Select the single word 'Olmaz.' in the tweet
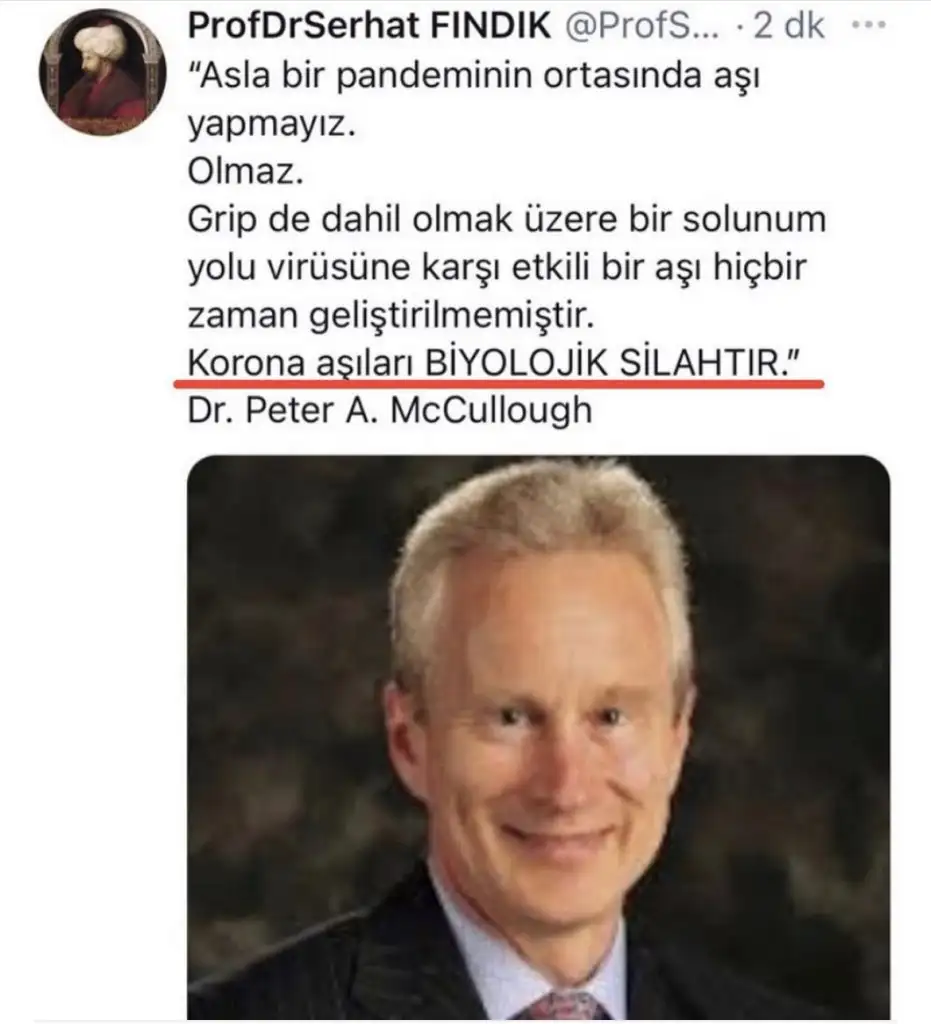 tap(246, 172)
